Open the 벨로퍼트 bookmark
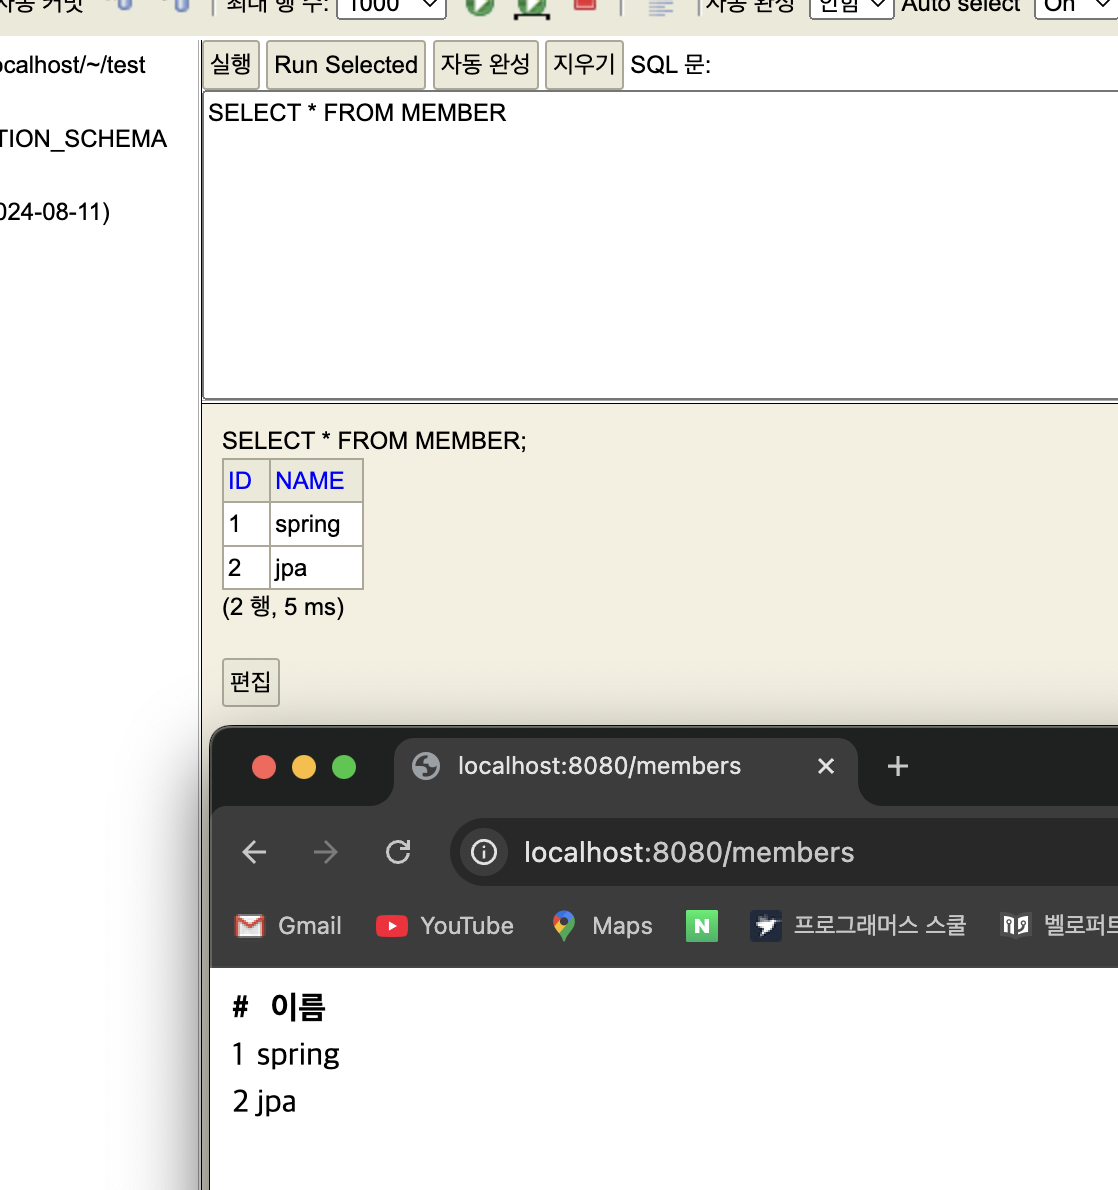The width and height of the screenshot is (1118, 1190). [1059, 926]
